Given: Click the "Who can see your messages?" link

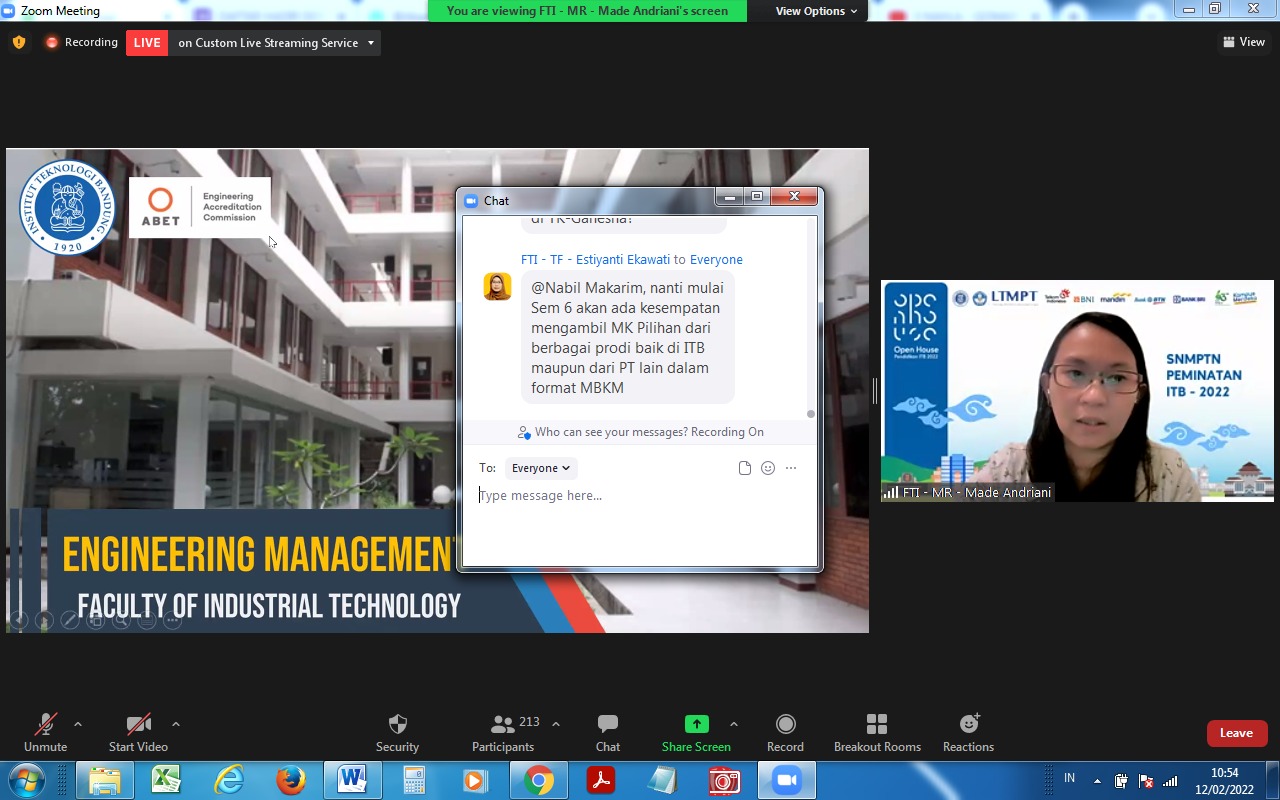Looking at the screenshot, I should point(612,432).
